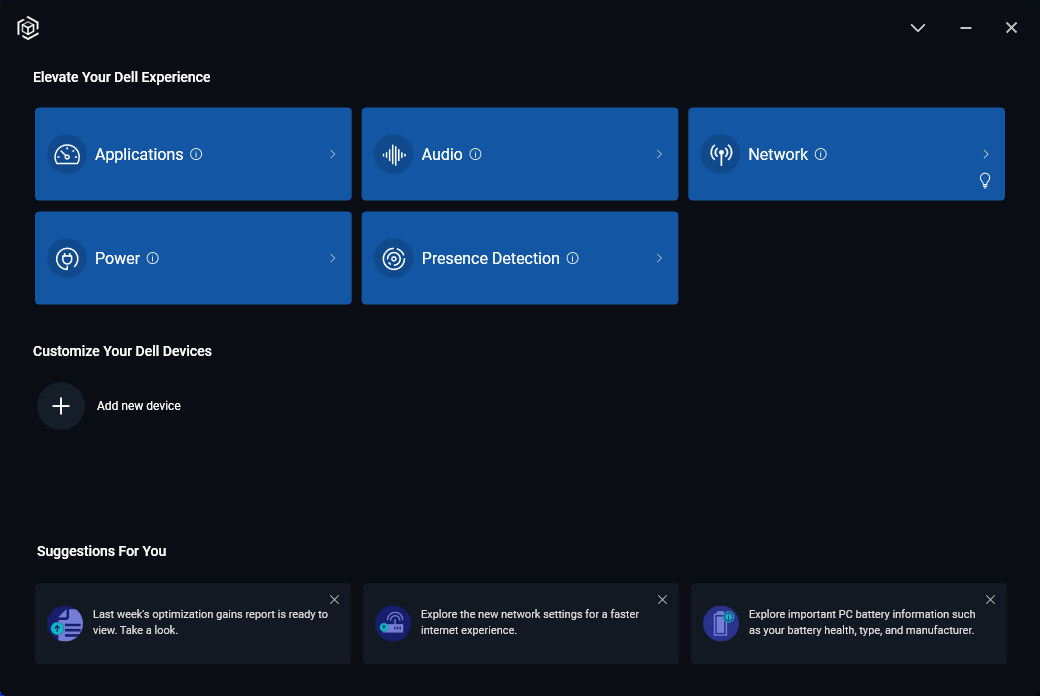Click the Suggestions For You heading
This screenshot has height=696, width=1040.
point(101,551)
